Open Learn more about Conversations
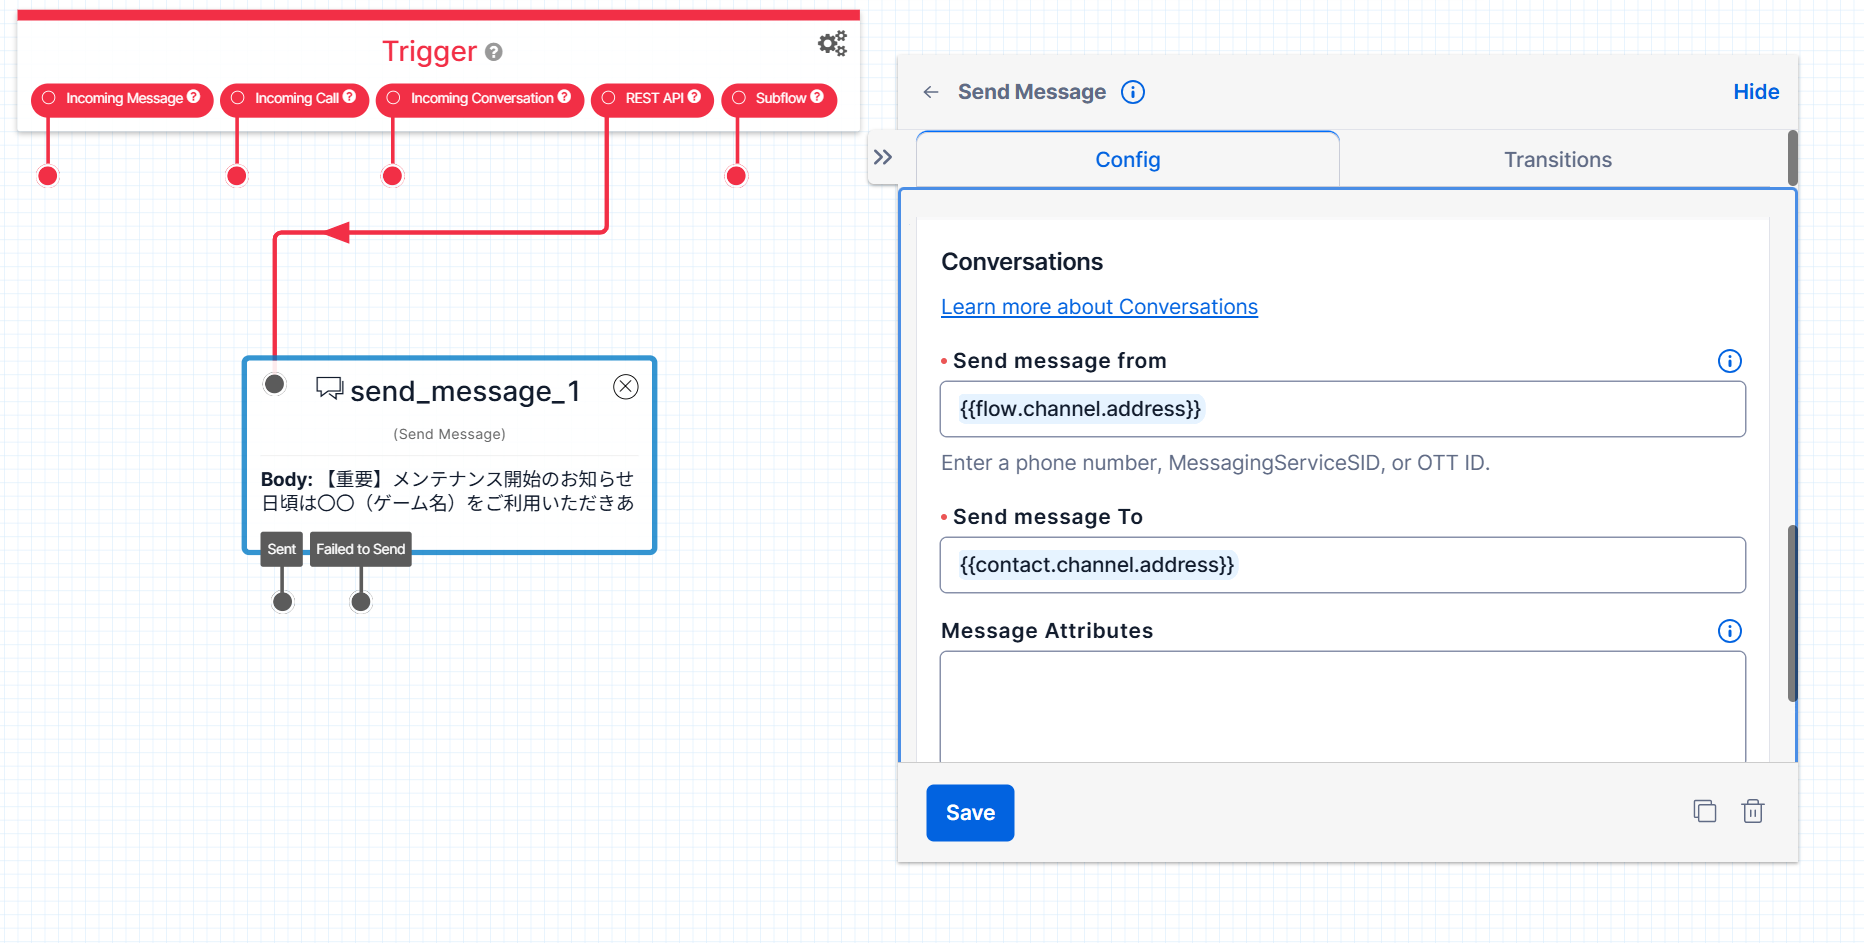 point(1098,306)
